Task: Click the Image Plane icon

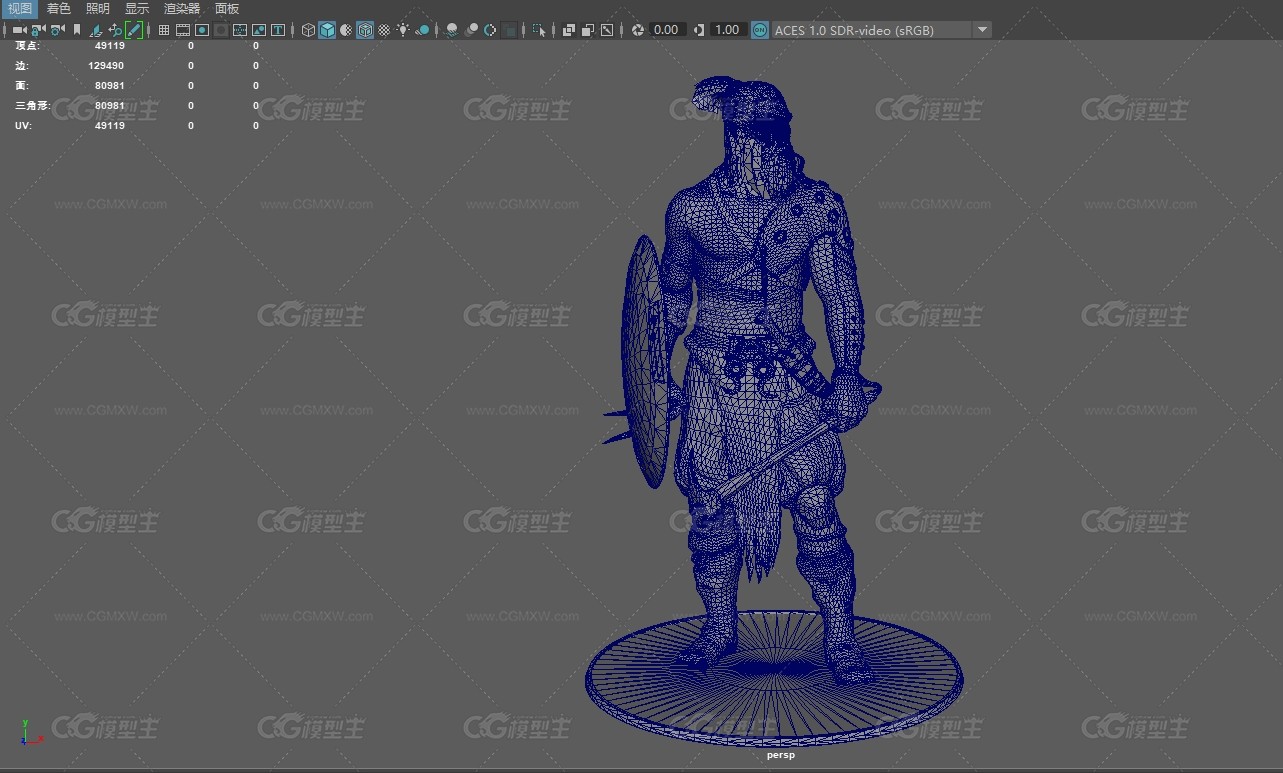Action: coord(96,30)
